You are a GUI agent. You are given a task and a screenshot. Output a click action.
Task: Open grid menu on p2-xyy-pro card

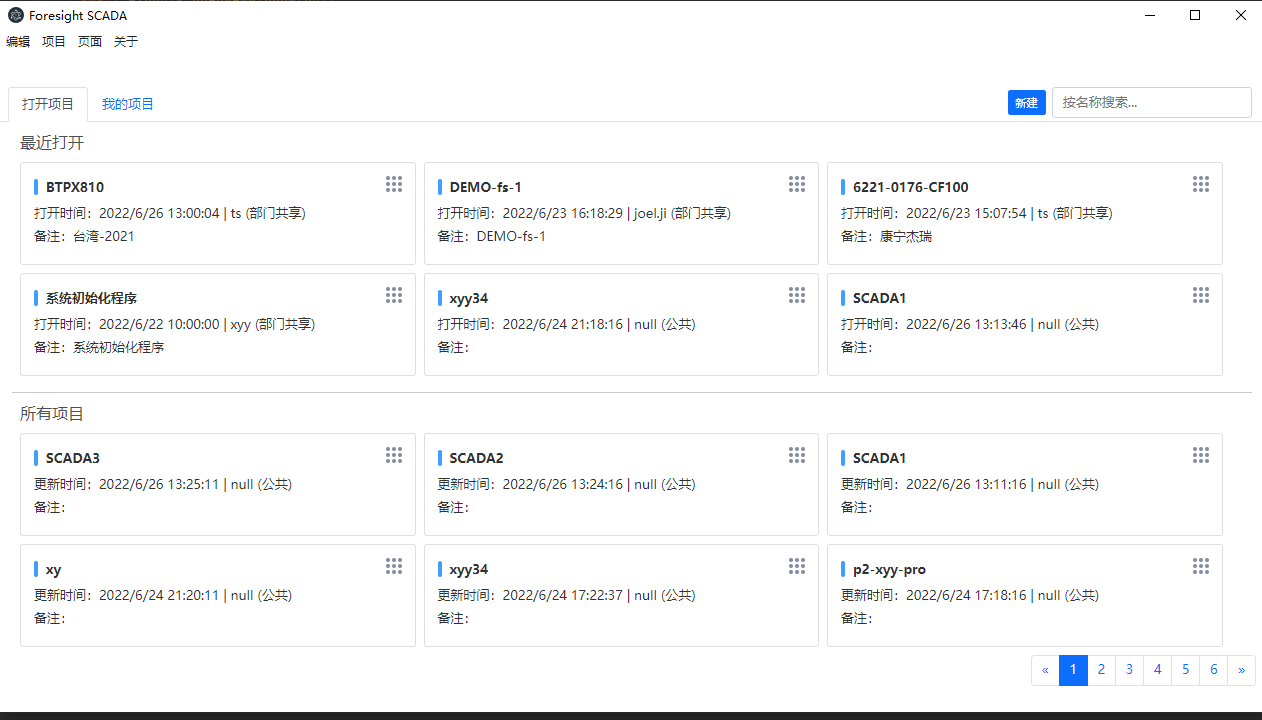[1201, 566]
